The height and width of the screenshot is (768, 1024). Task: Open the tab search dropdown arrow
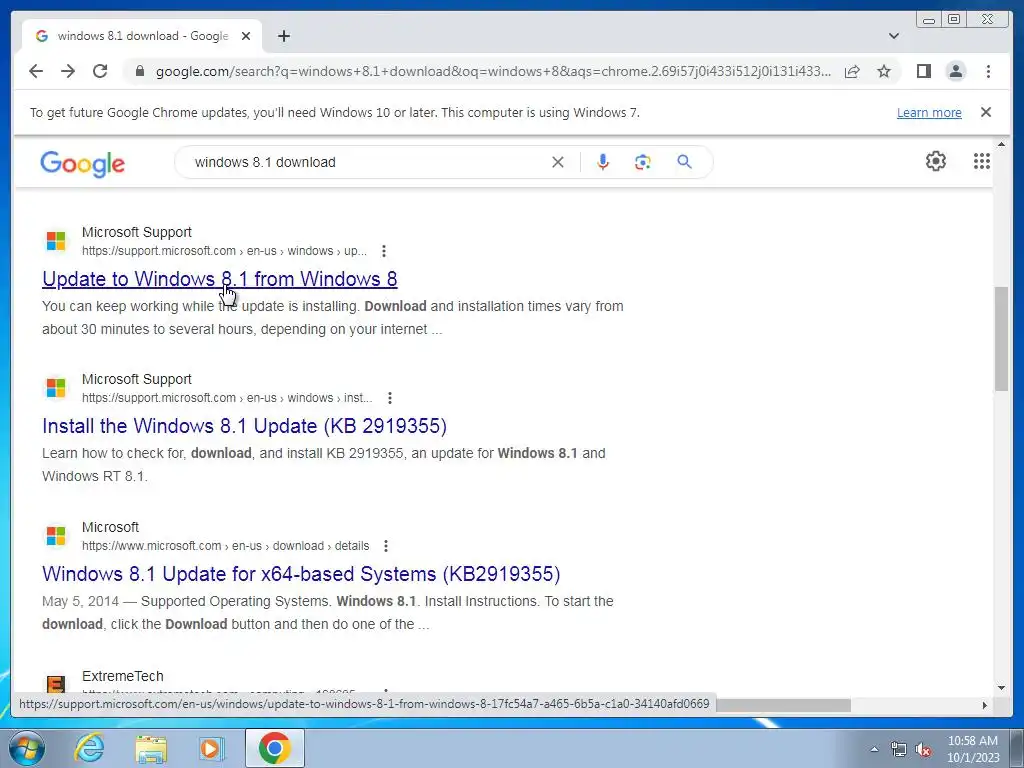[894, 36]
